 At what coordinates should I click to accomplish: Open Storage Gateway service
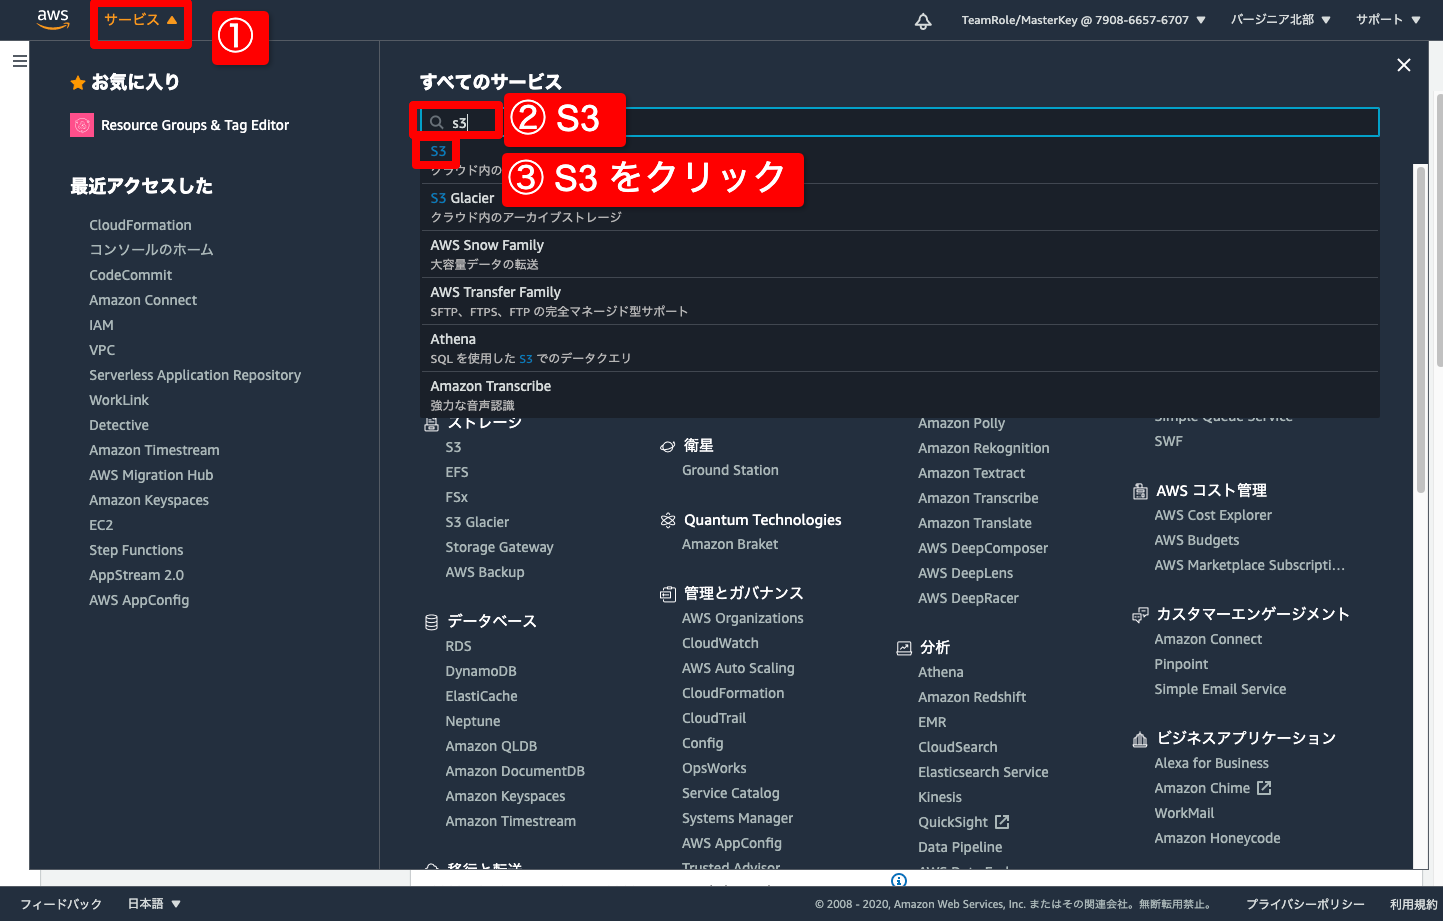coord(499,547)
